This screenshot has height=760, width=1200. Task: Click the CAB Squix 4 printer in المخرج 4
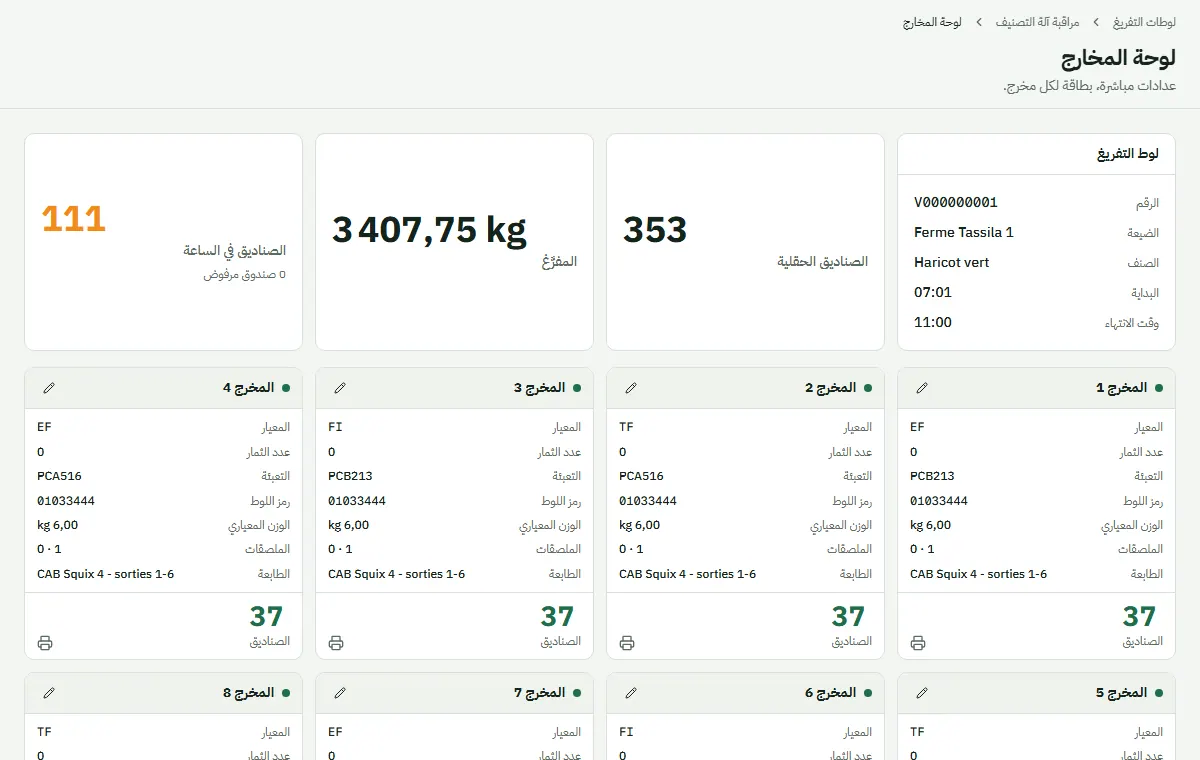pos(105,574)
